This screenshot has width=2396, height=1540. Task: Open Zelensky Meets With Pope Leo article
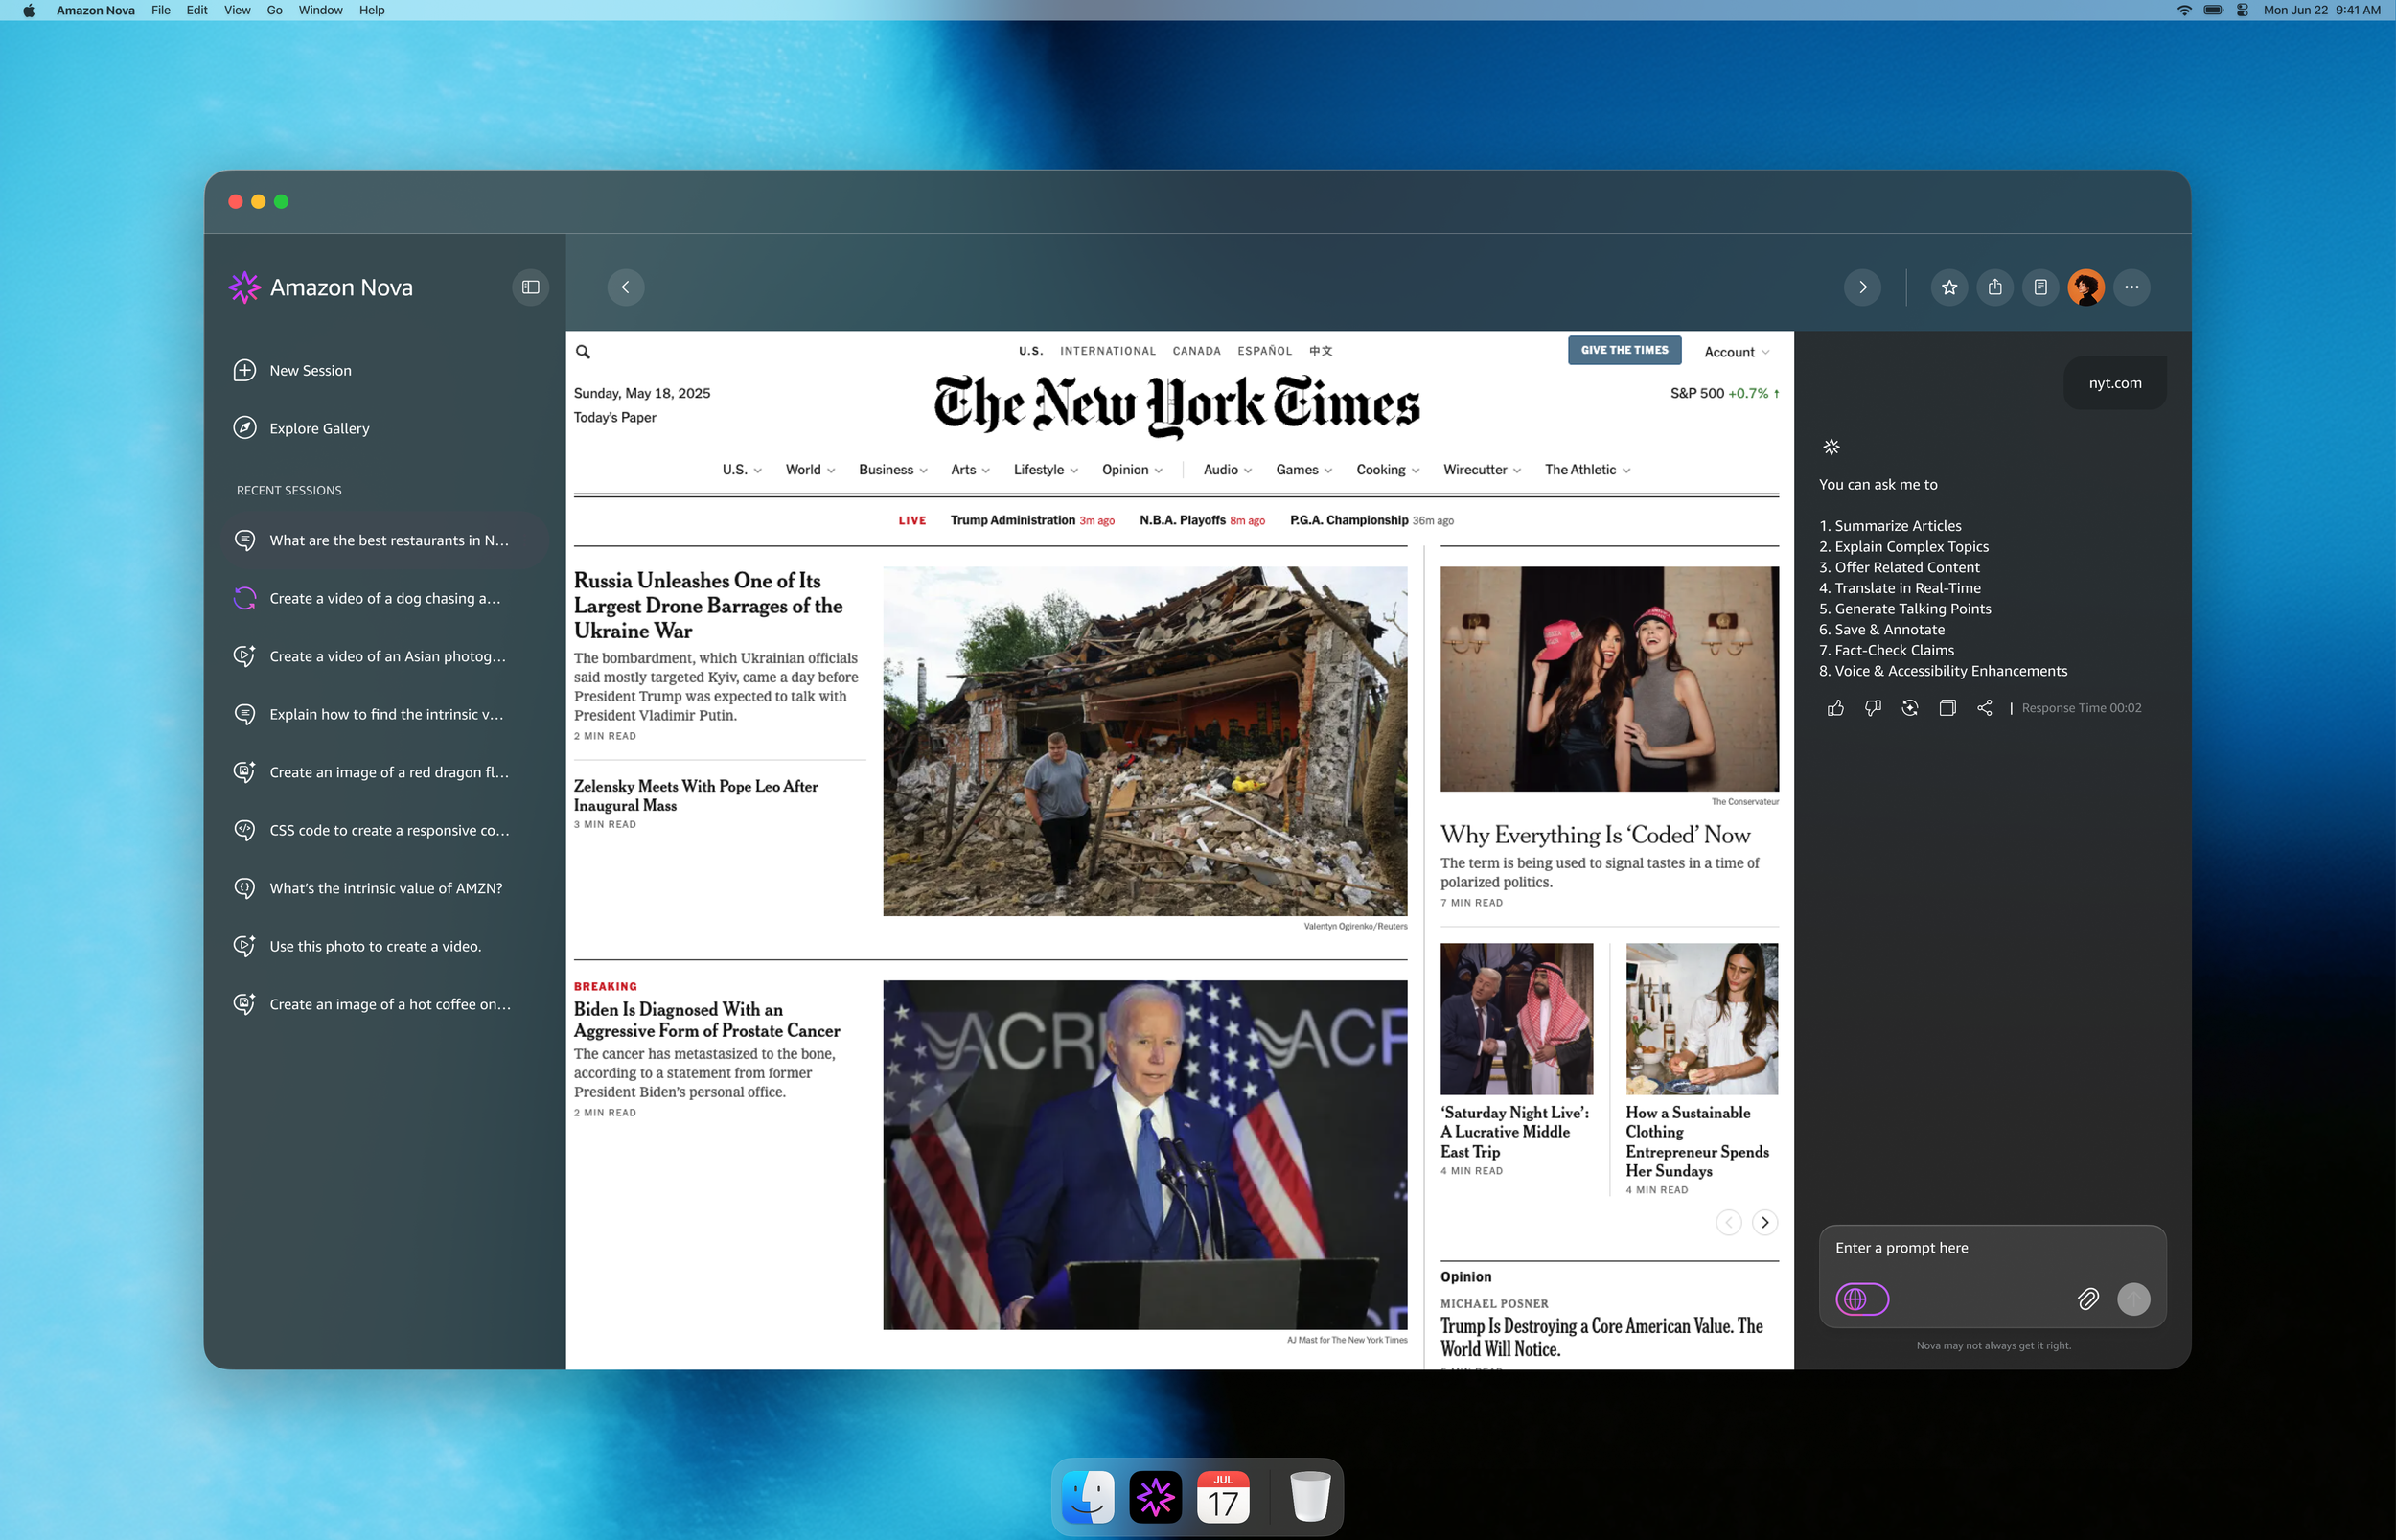pos(696,795)
